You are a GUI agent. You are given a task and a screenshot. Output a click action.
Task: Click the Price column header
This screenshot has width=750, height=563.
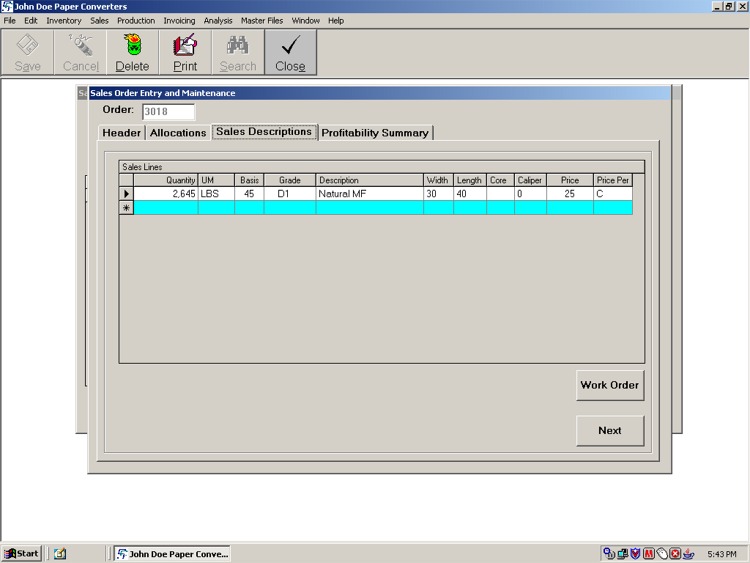point(570,180)
